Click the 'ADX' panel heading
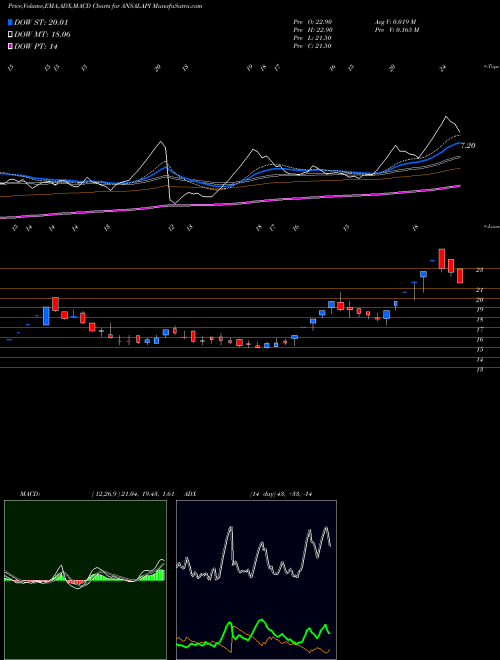The image size is (500, 660). [190, 494]
